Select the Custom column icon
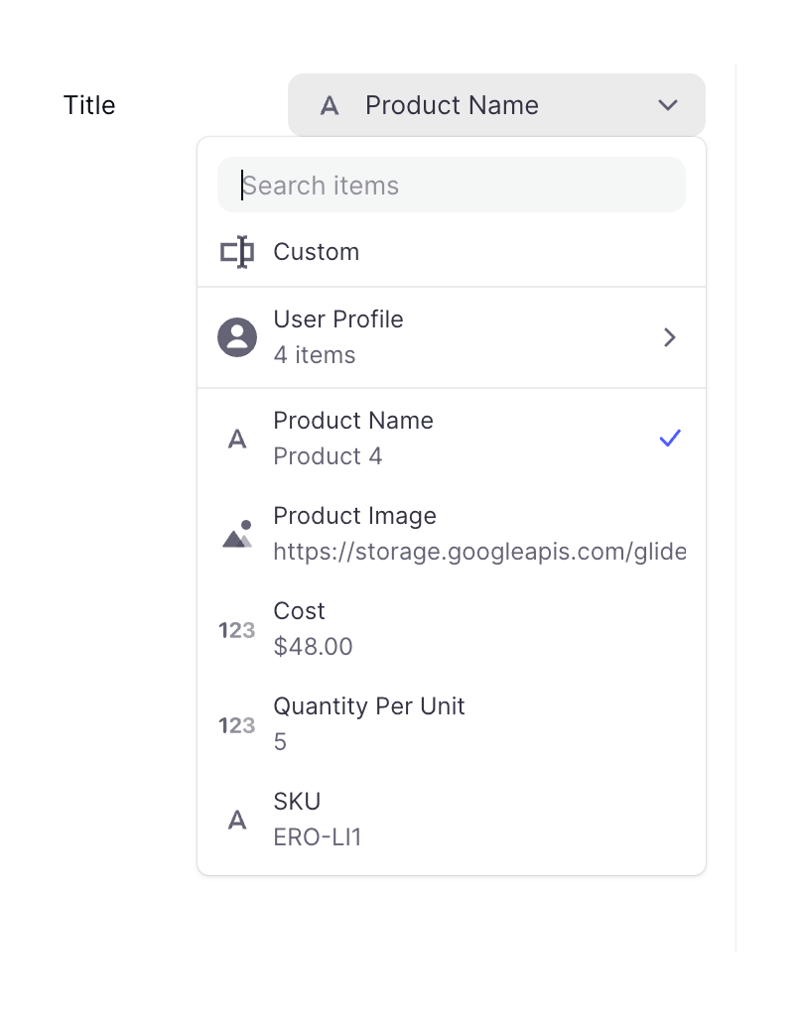The width and height of the screenshot is (800, 1016). click(x=236, y=251)
